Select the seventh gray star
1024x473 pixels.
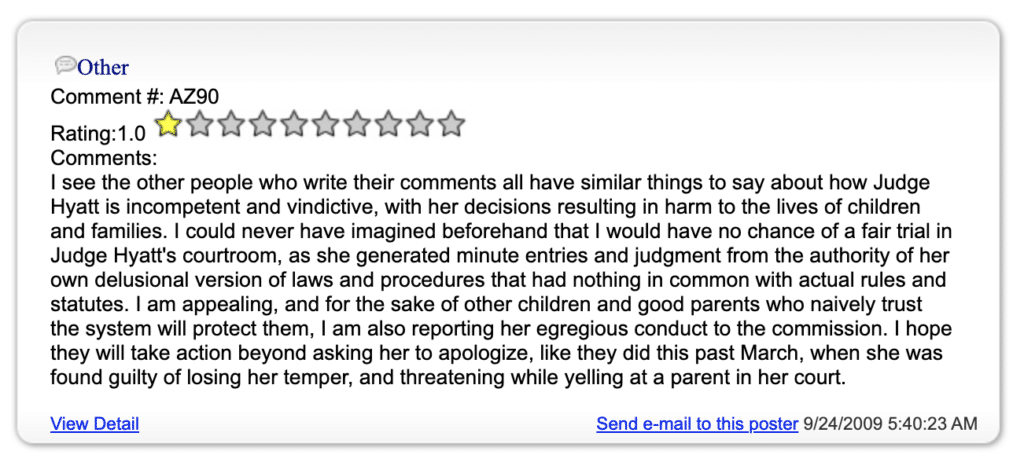tap(357, 123)
